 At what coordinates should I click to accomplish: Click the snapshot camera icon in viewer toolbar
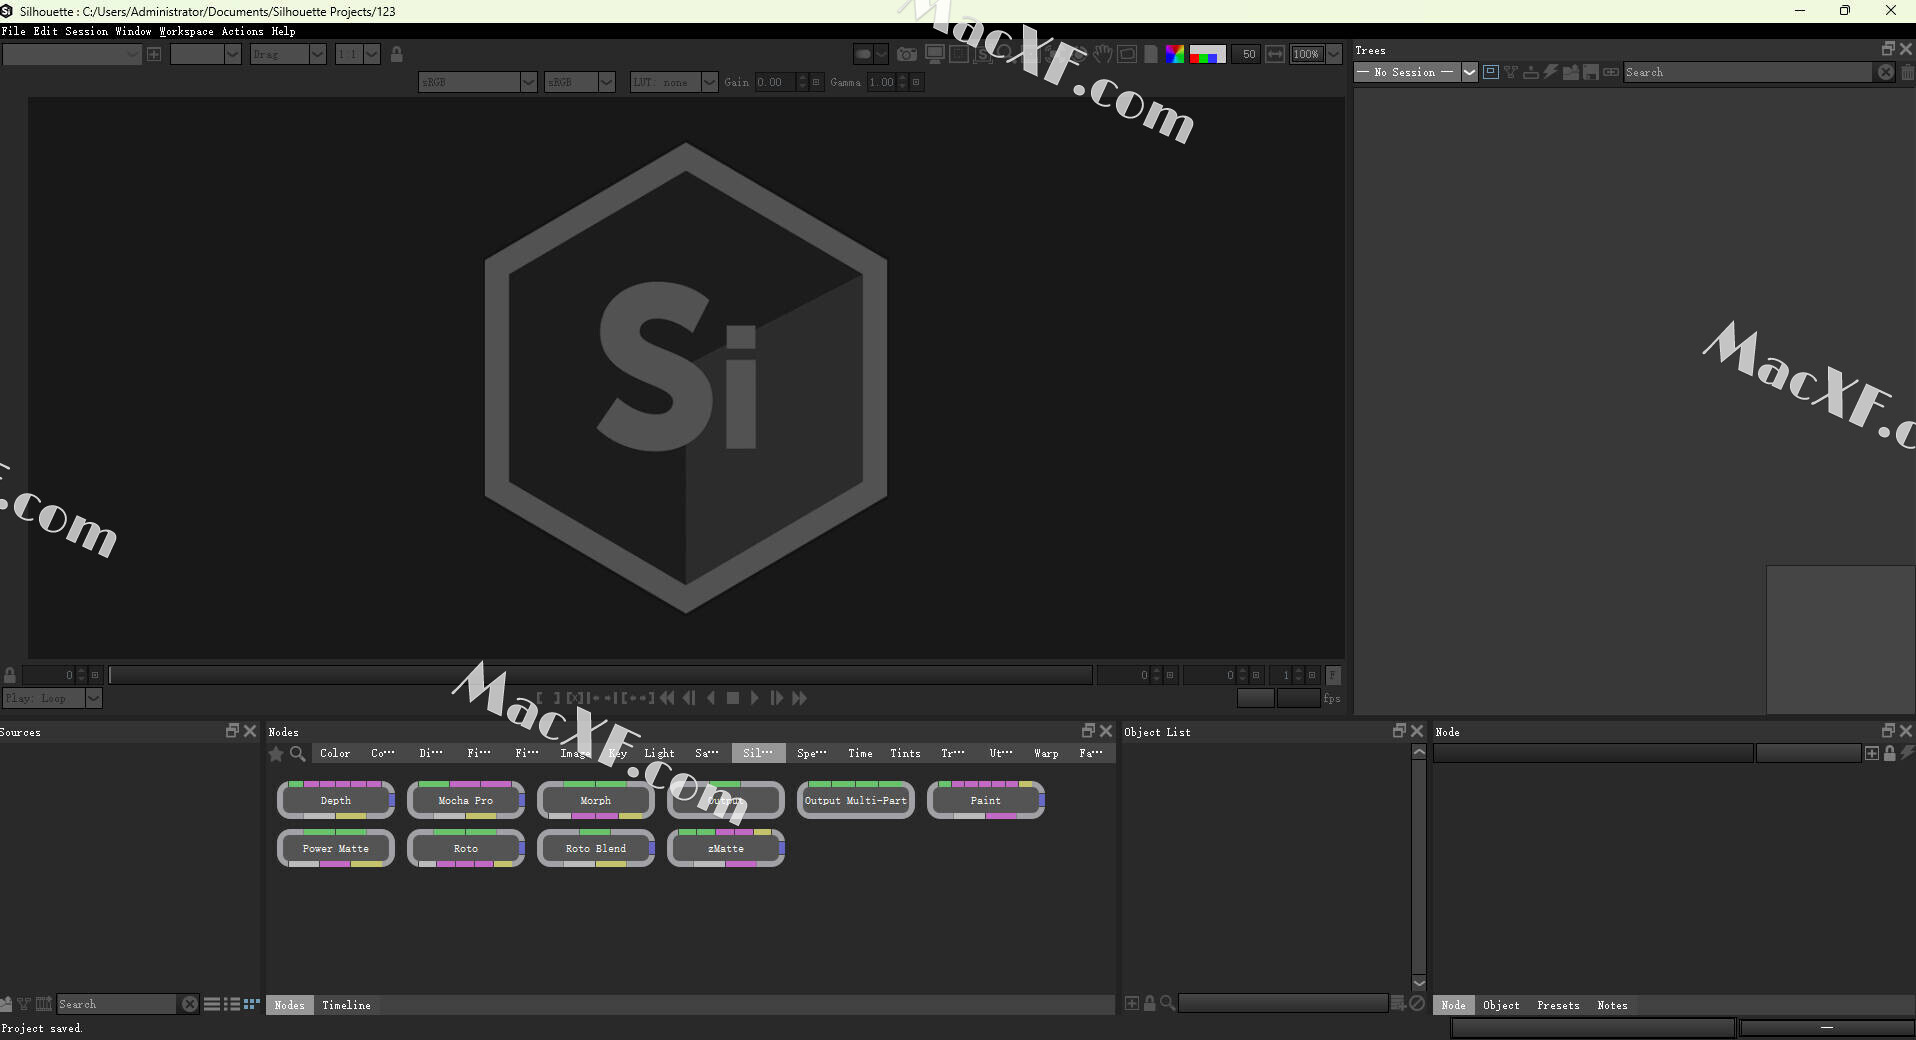coord(906,54)
